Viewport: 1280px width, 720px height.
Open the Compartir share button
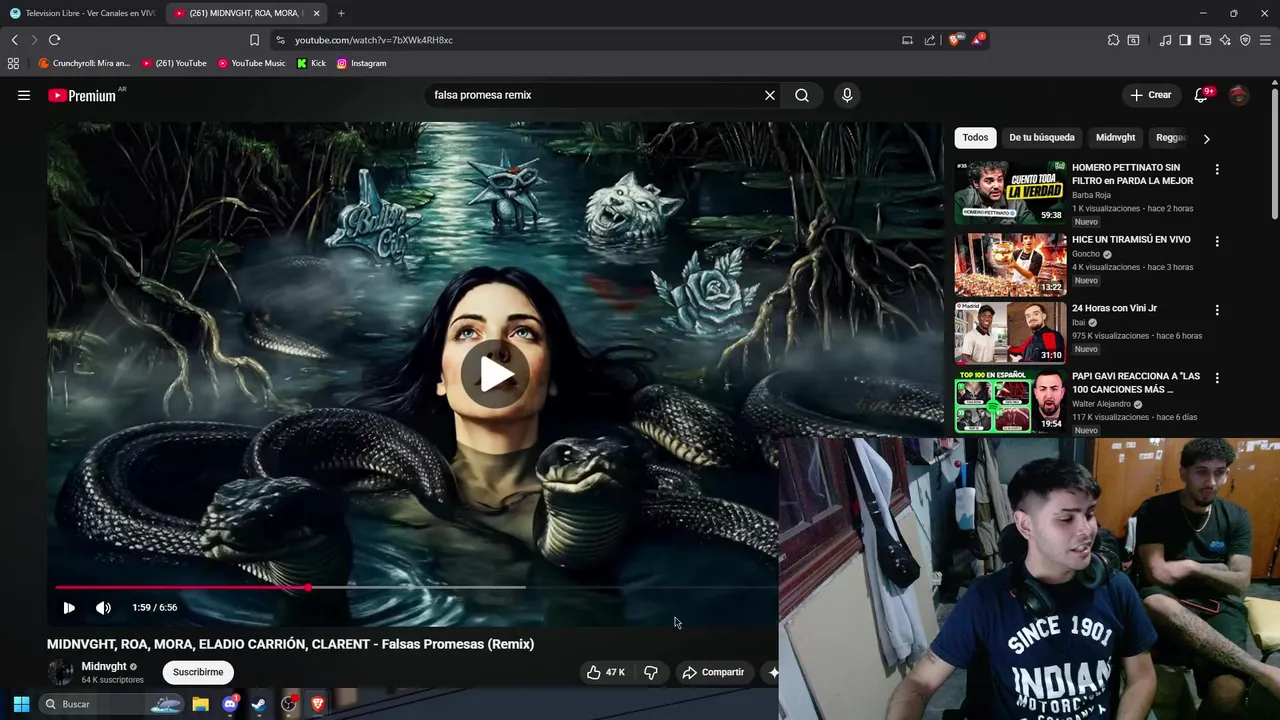coord(713,672)
